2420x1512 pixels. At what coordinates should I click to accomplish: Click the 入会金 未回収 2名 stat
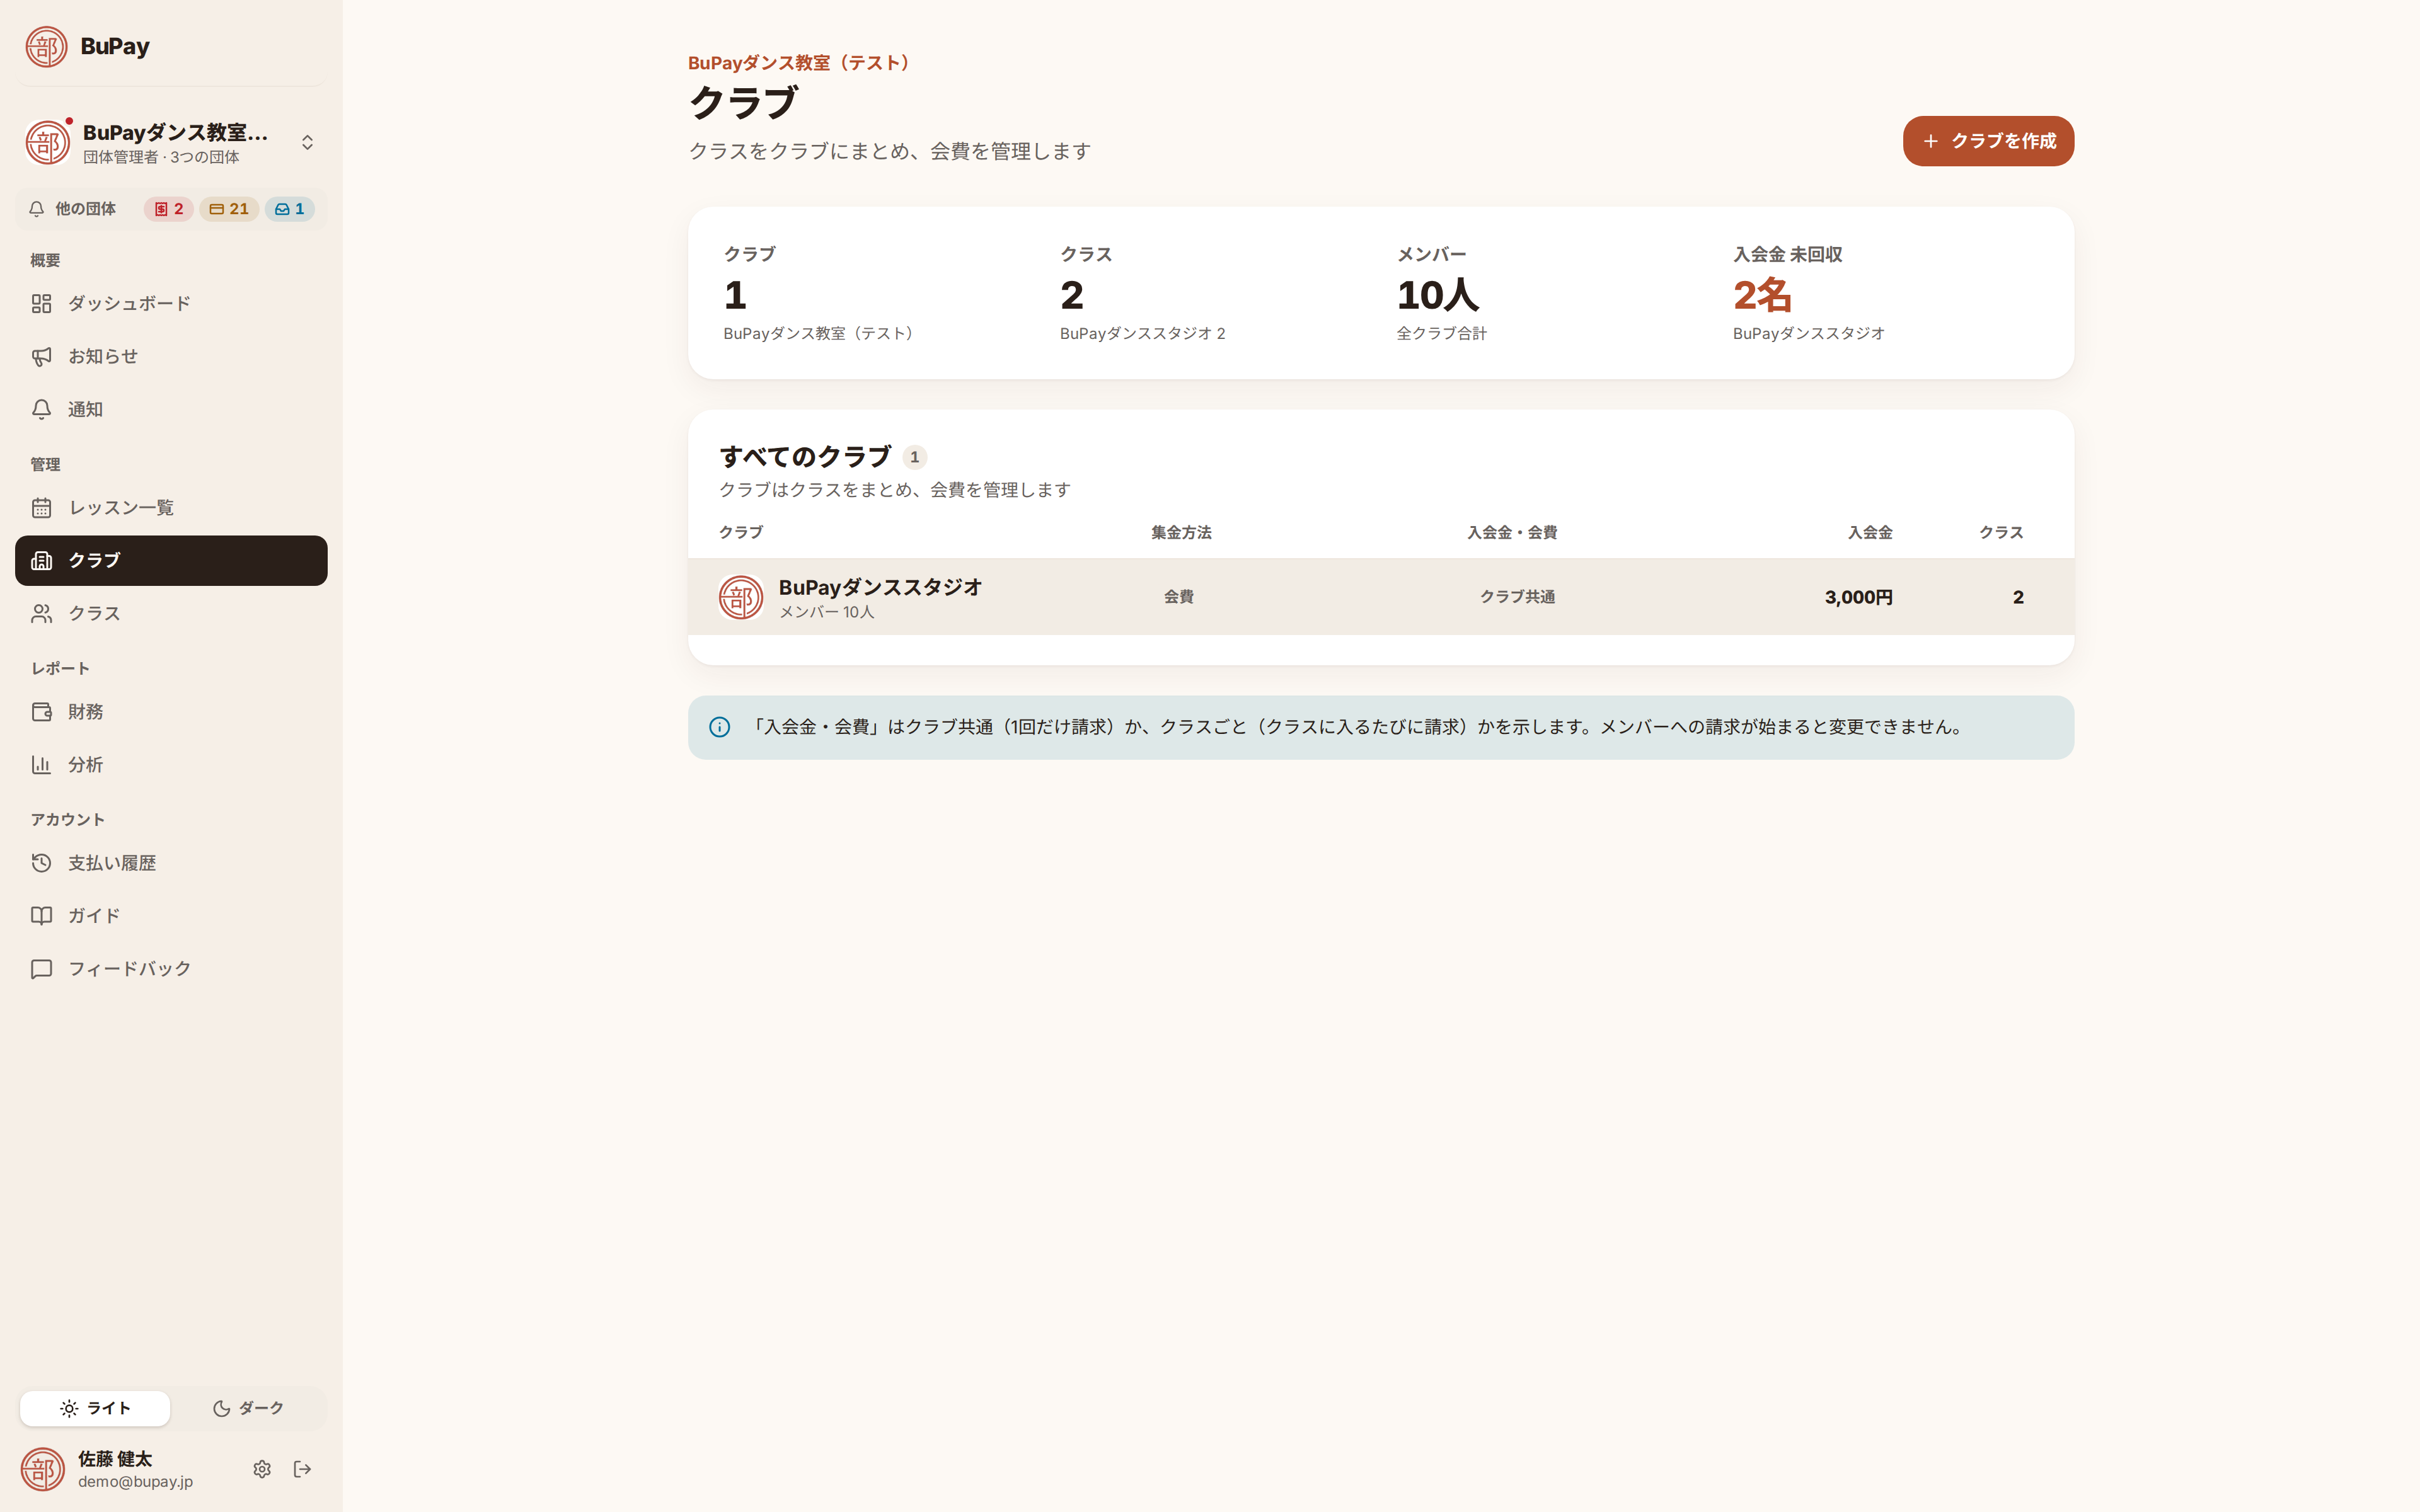(1762, 295)
